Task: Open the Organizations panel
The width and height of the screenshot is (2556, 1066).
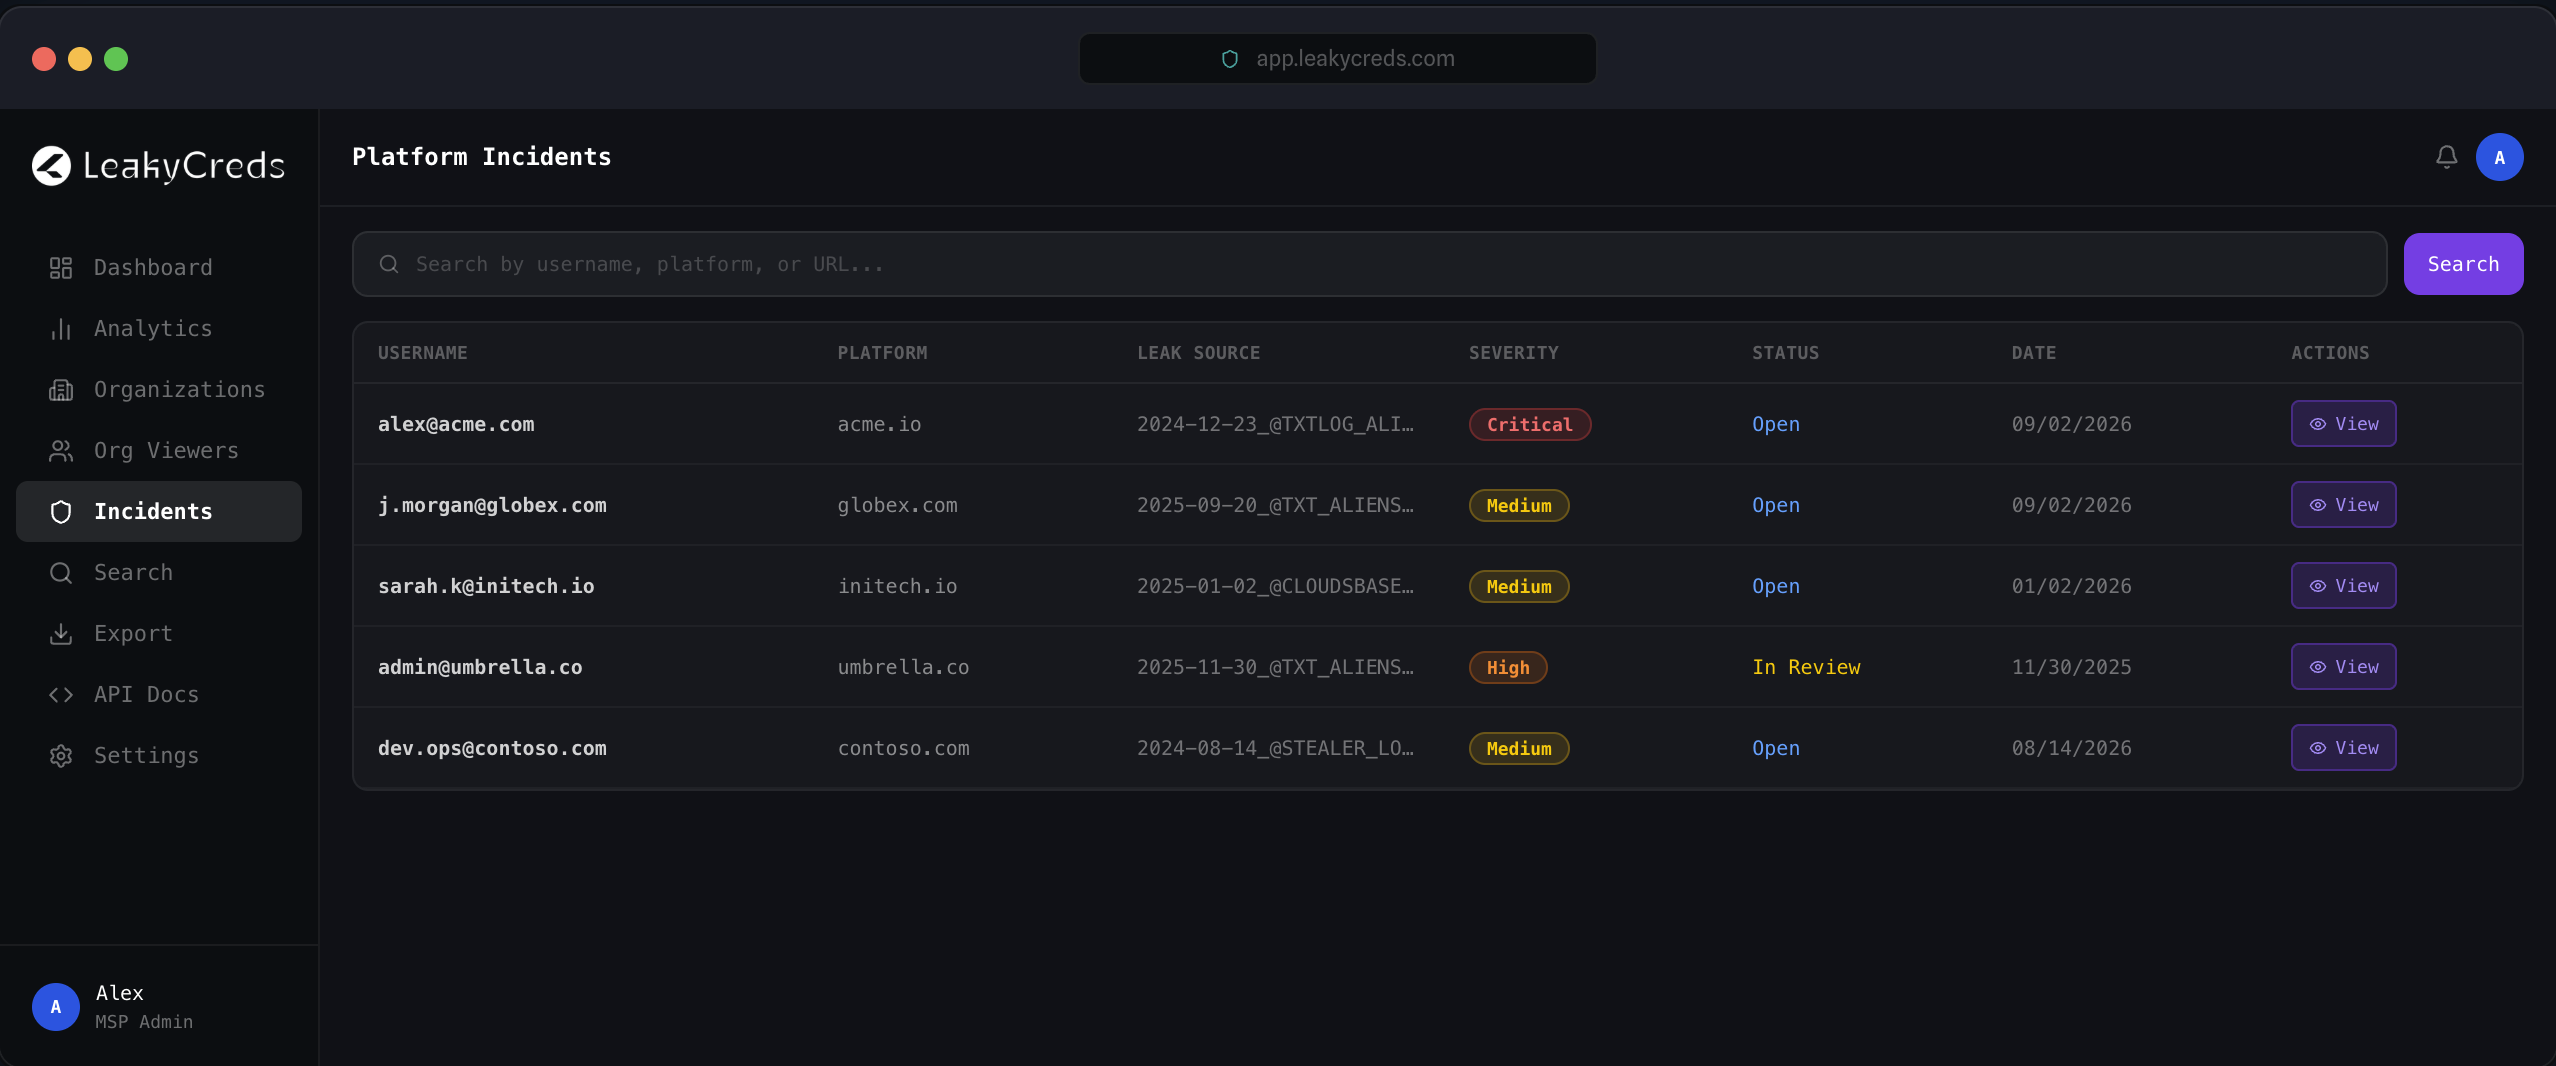Action: coord(61,390)
